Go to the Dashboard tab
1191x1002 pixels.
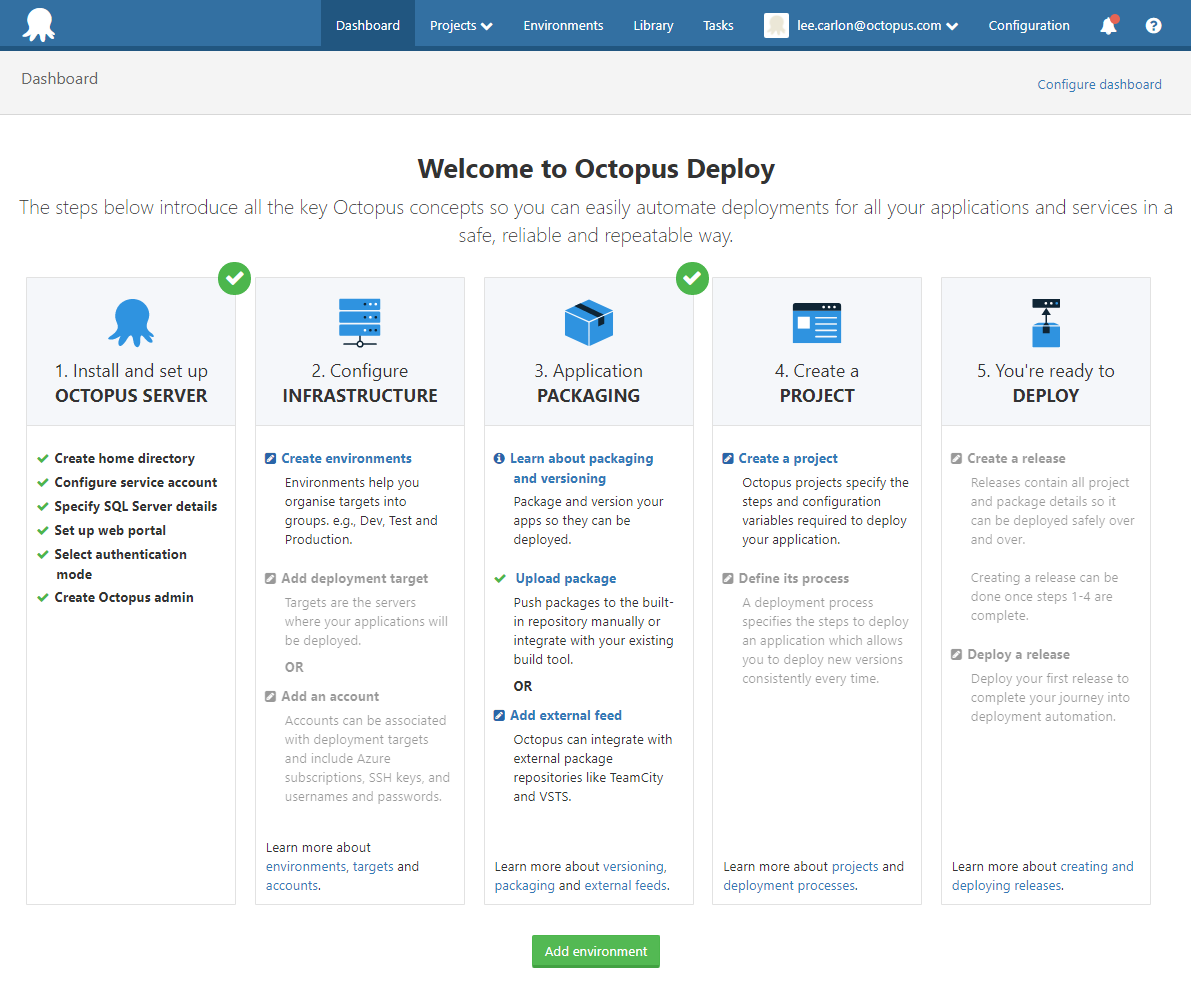click(368, 25)
